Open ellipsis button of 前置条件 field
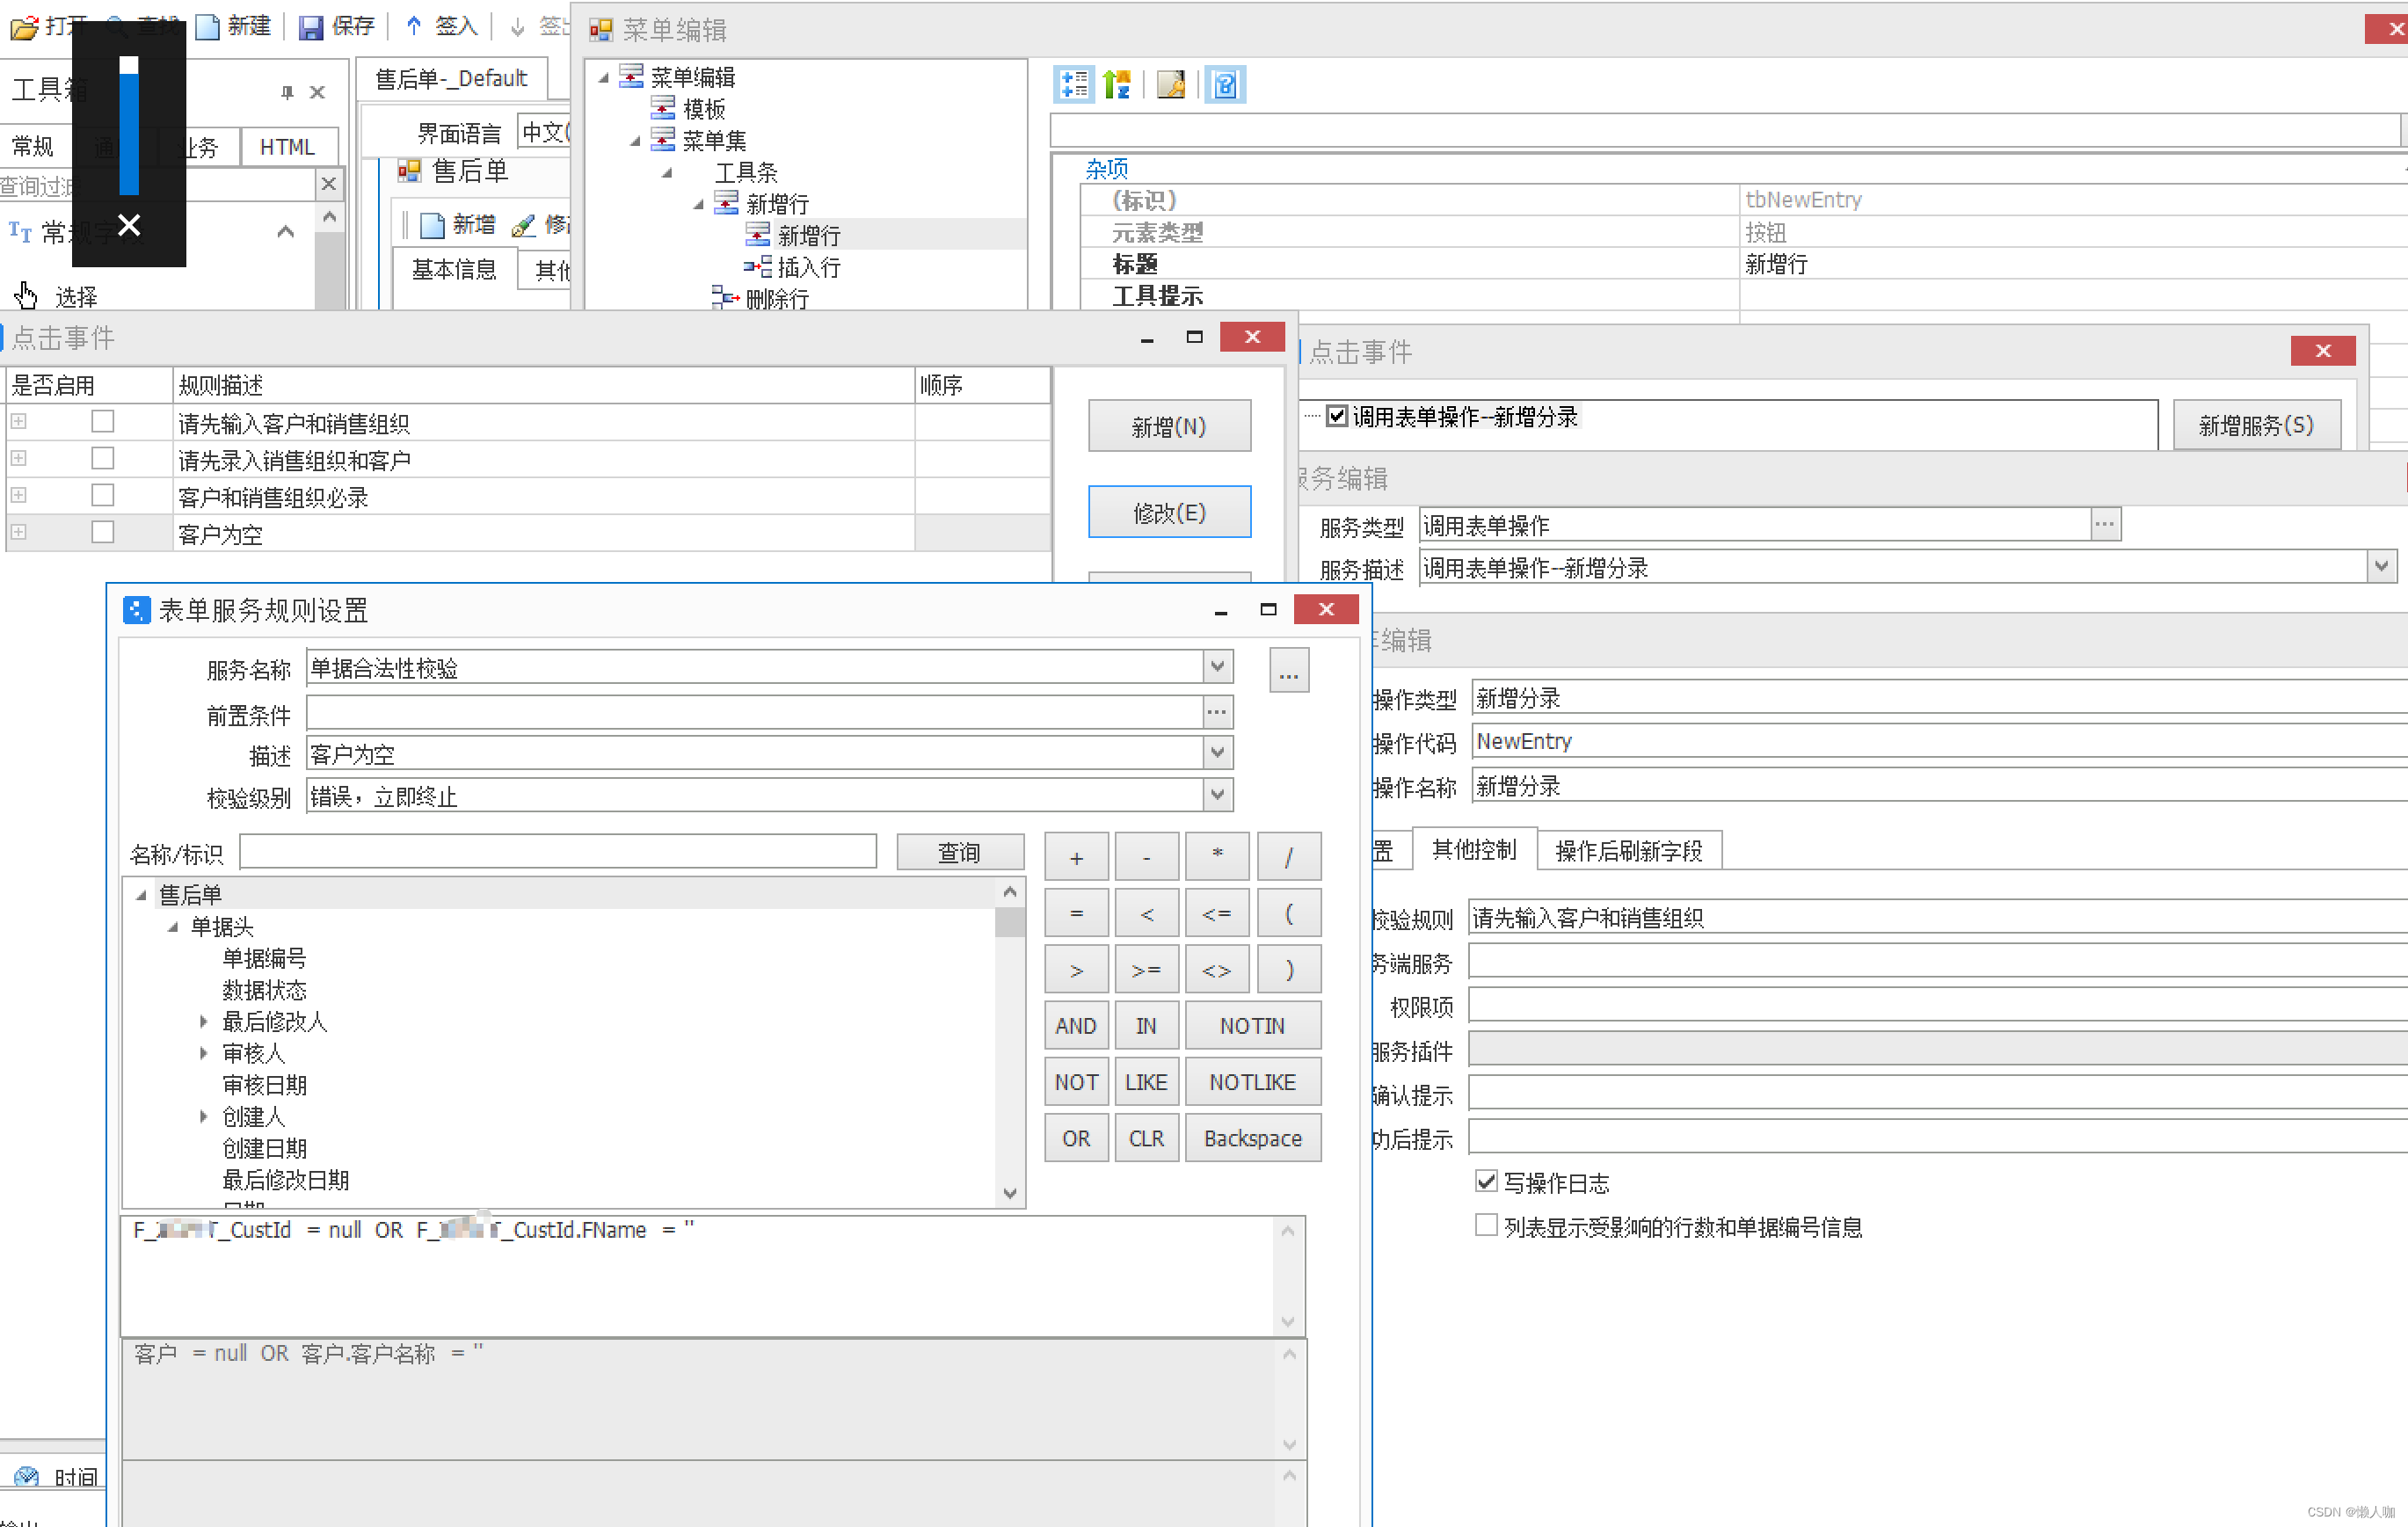Image resolution: width=2408 pixels, height=1527 pixels. tap(1216, 712)
